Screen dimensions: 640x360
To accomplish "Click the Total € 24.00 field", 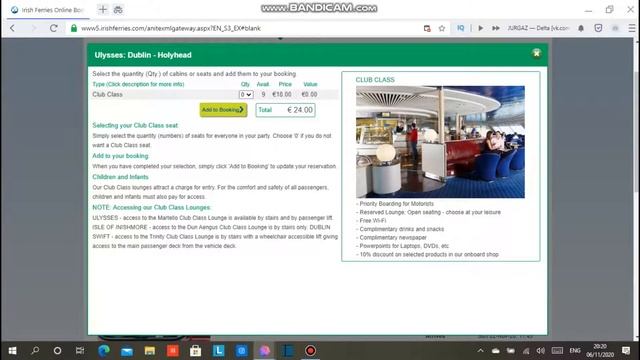I will click(x=285, y=110).
